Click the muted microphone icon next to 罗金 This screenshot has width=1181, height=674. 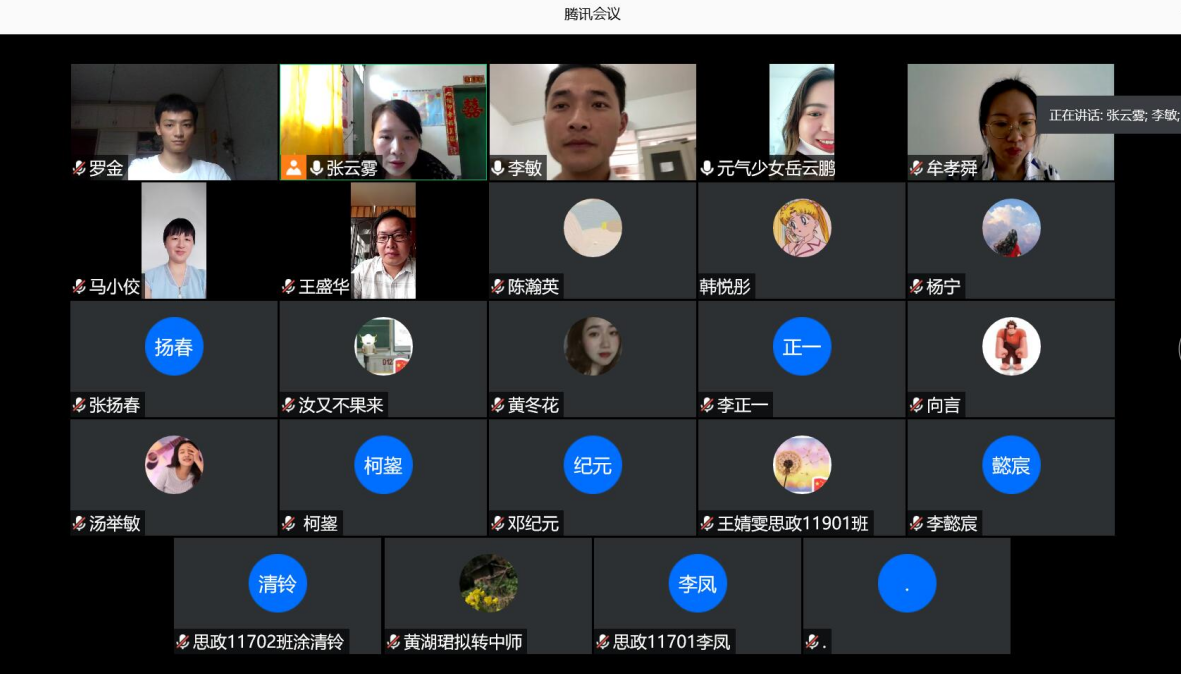79,169
